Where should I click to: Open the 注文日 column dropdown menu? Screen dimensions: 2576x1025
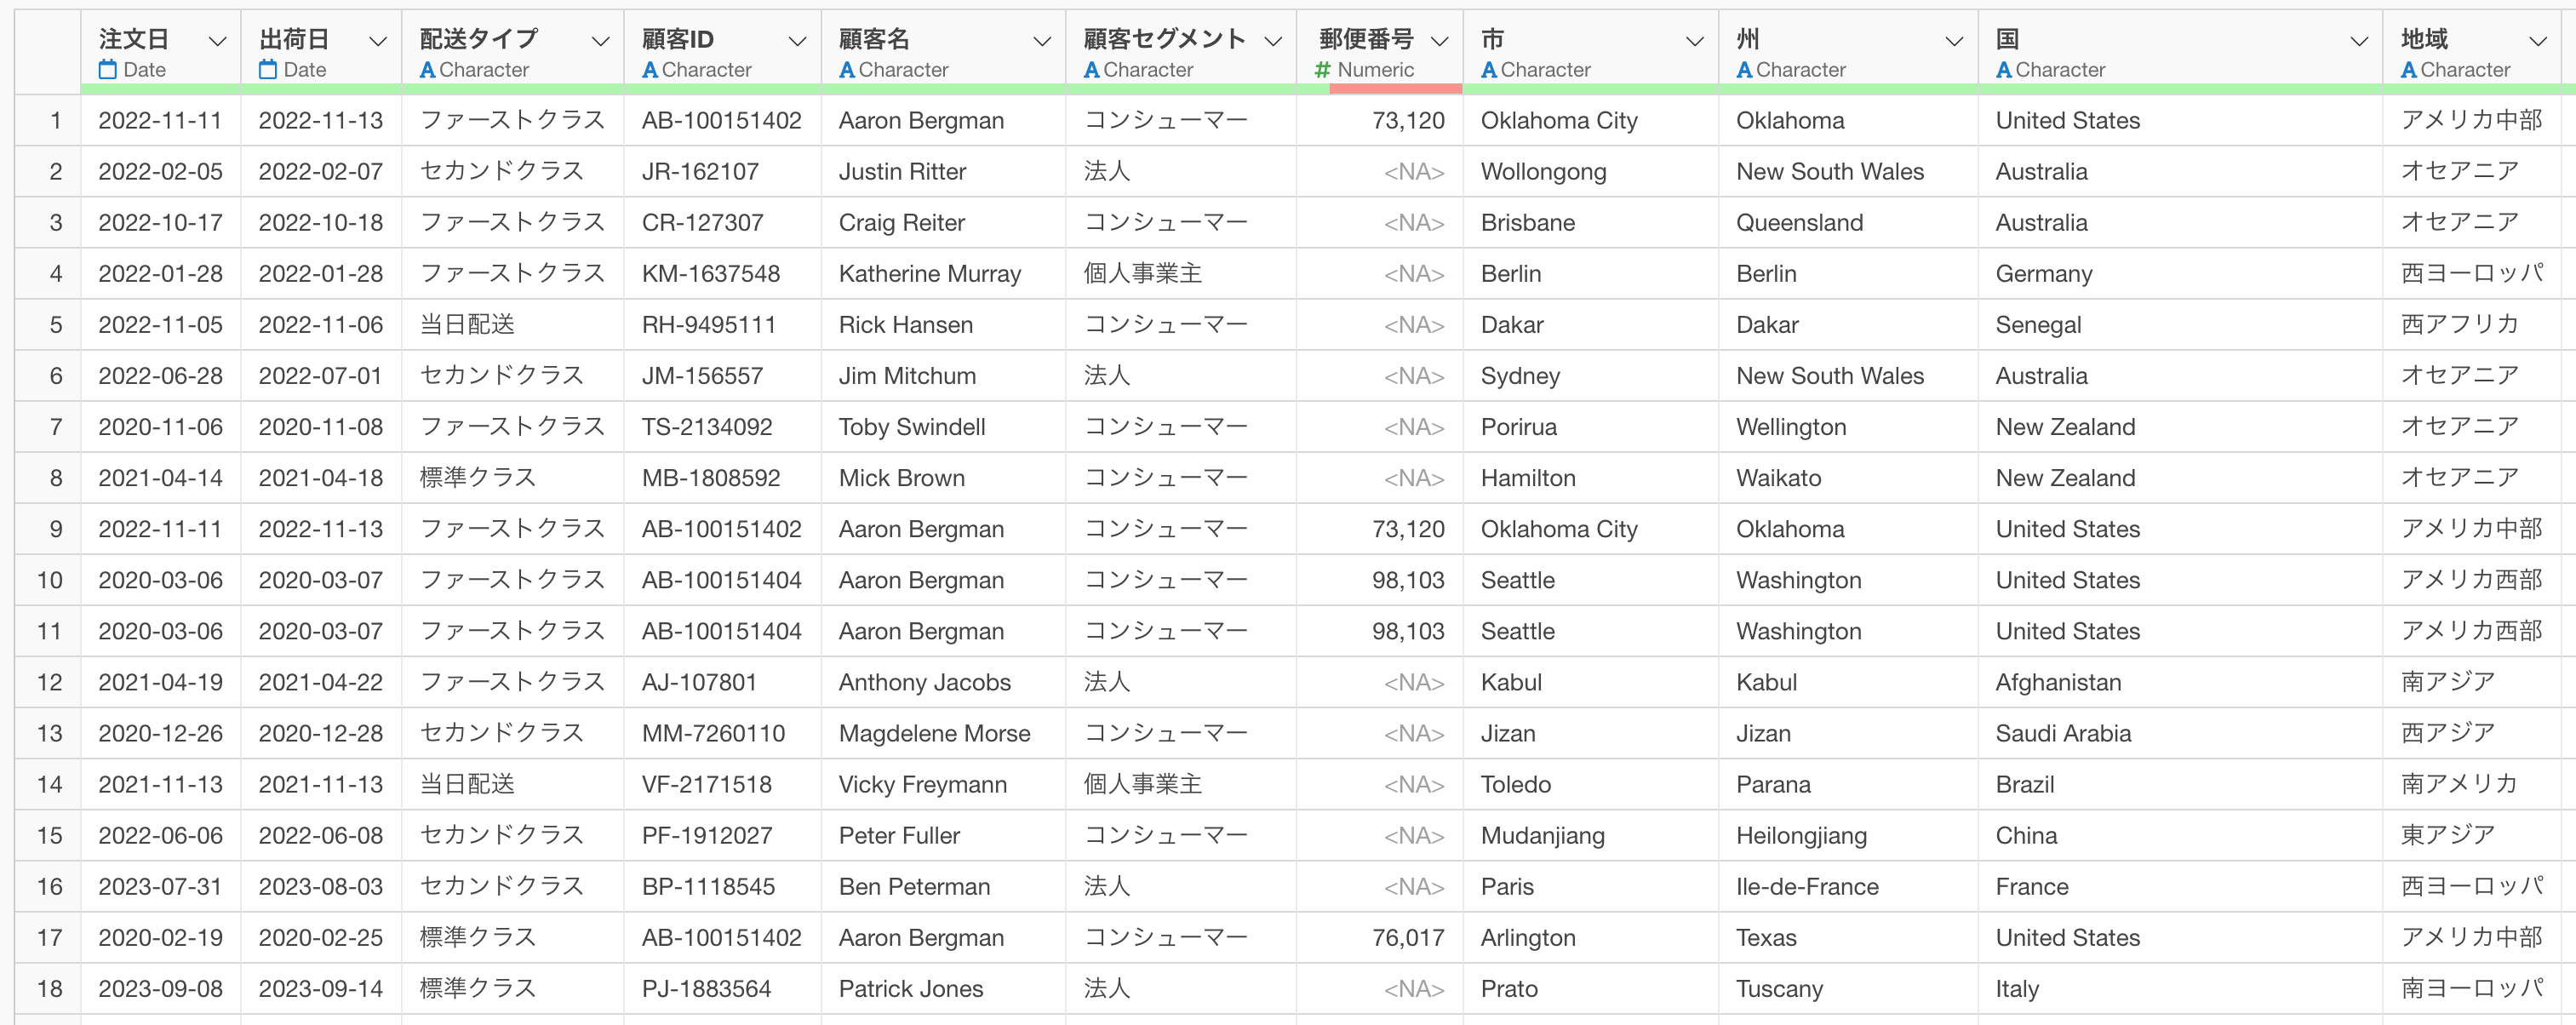tap(217, 41)
